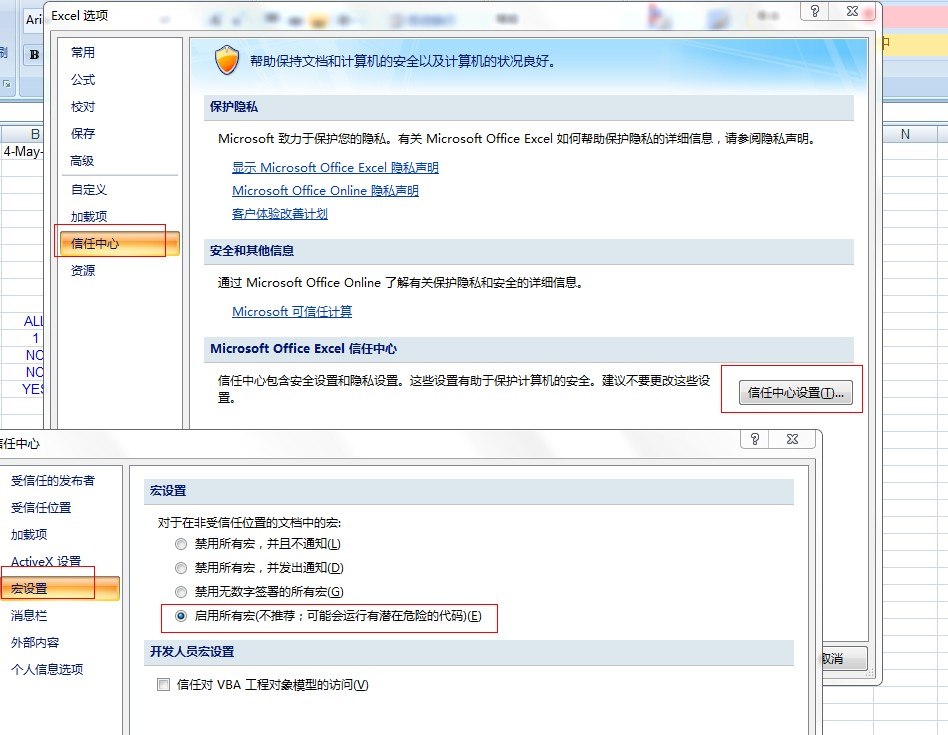
Task: Check 信任对 VBA 工程对象模型的访问(V)
Action: click(x=163, y=685)
